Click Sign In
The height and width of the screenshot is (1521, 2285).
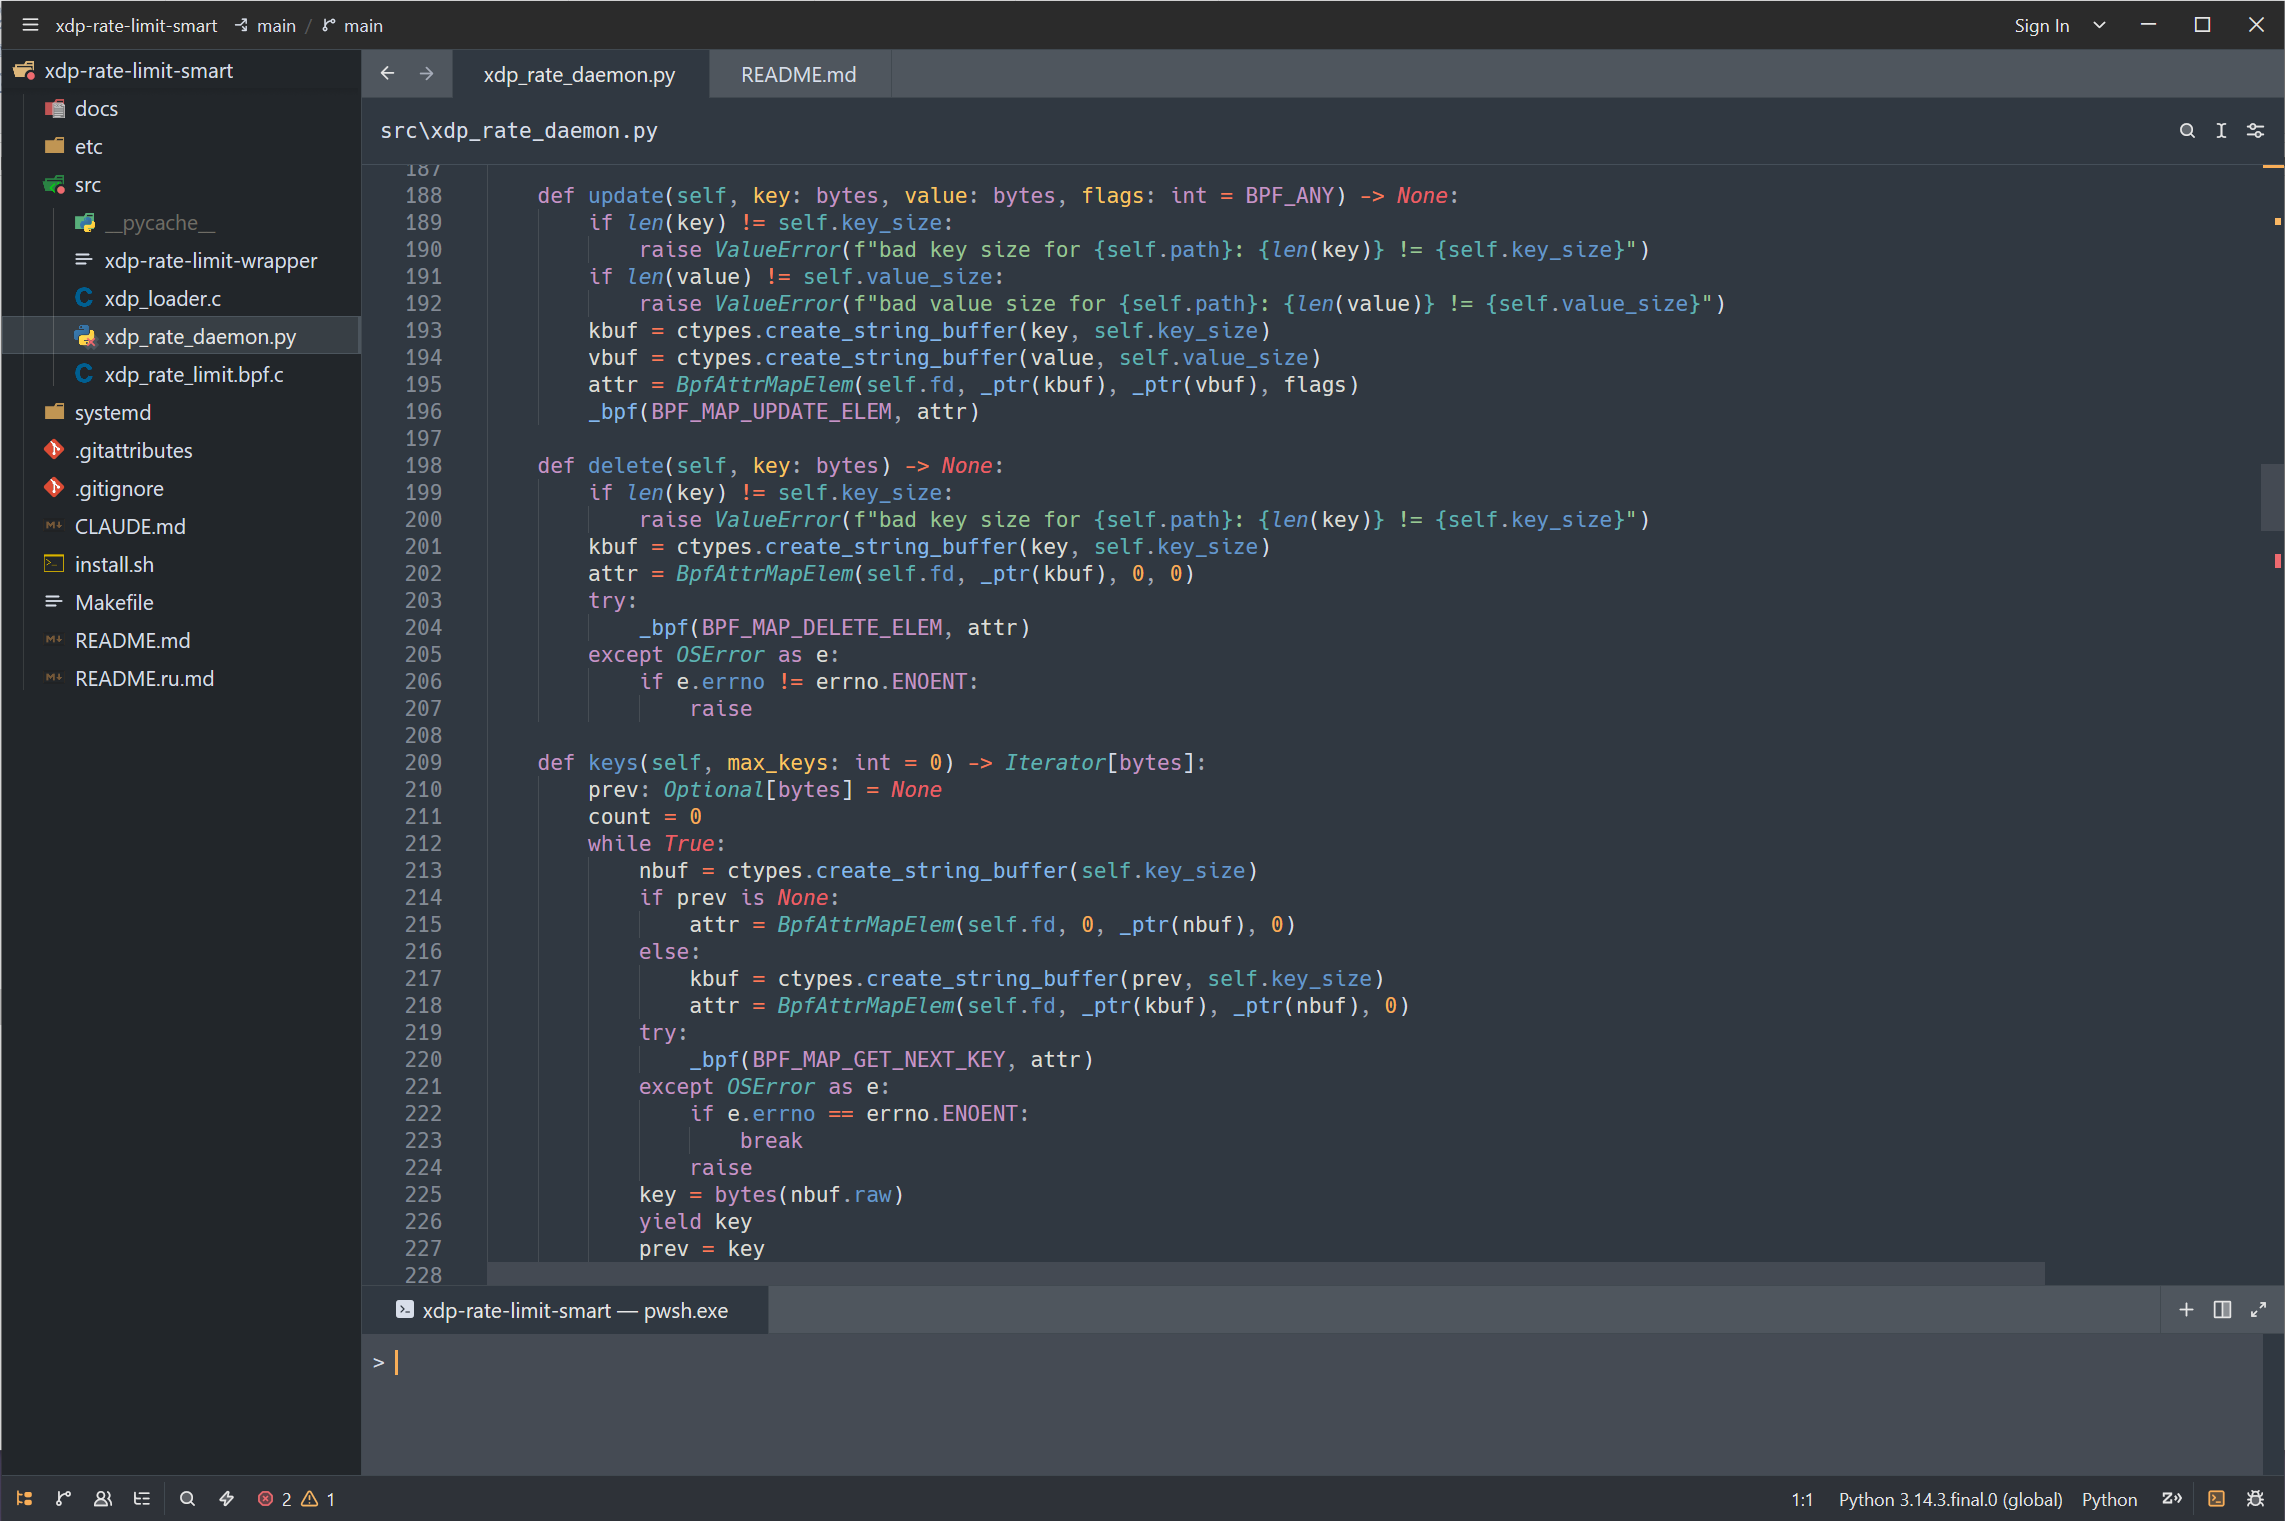2041,25
